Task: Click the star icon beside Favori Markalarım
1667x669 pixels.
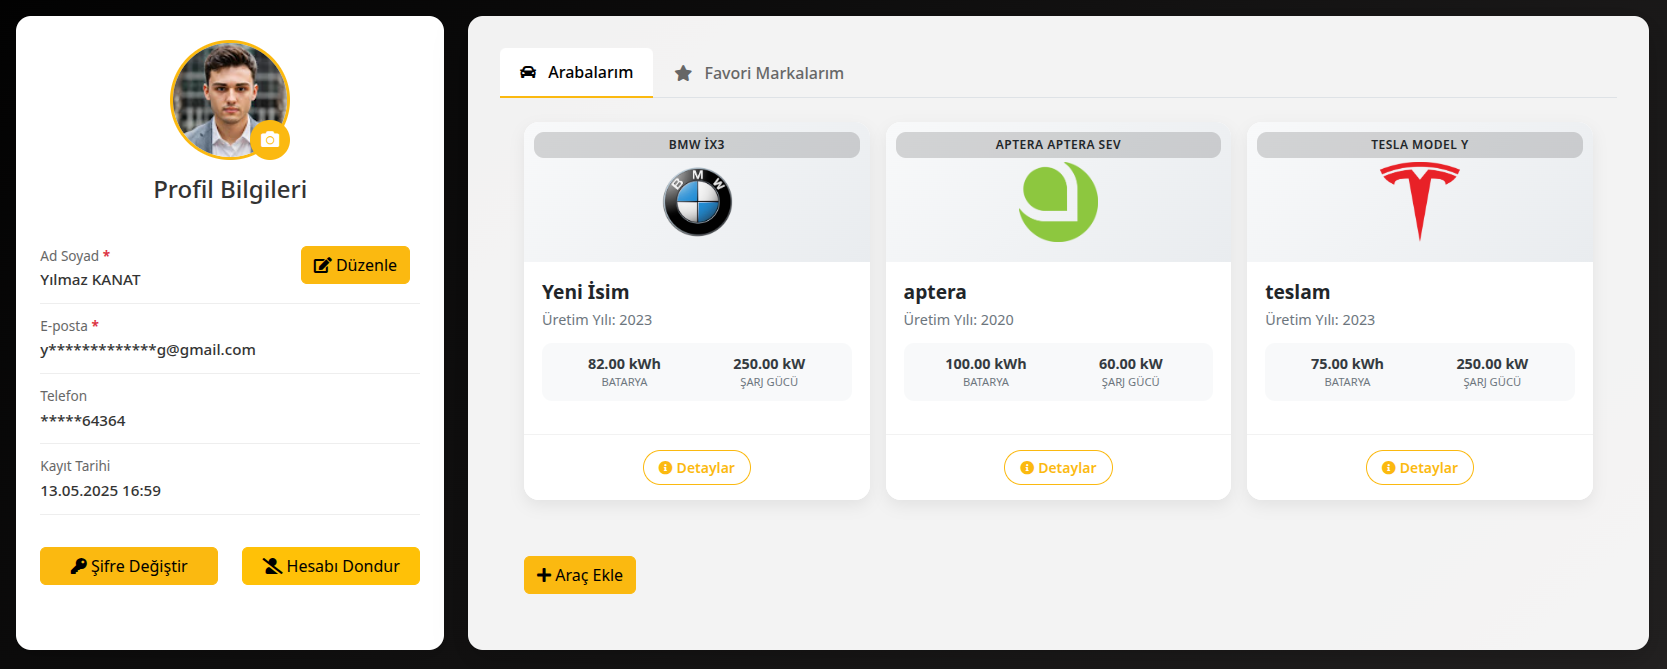Action: (x=683, y=73)
